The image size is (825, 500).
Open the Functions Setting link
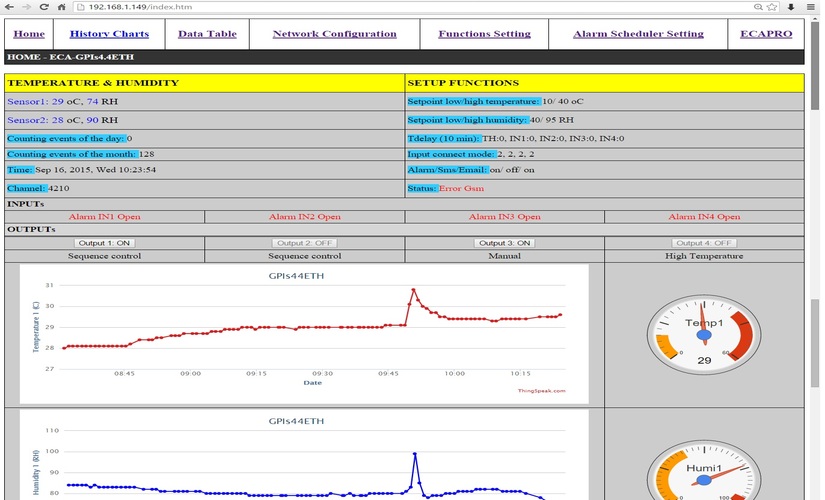click(484, 34)
